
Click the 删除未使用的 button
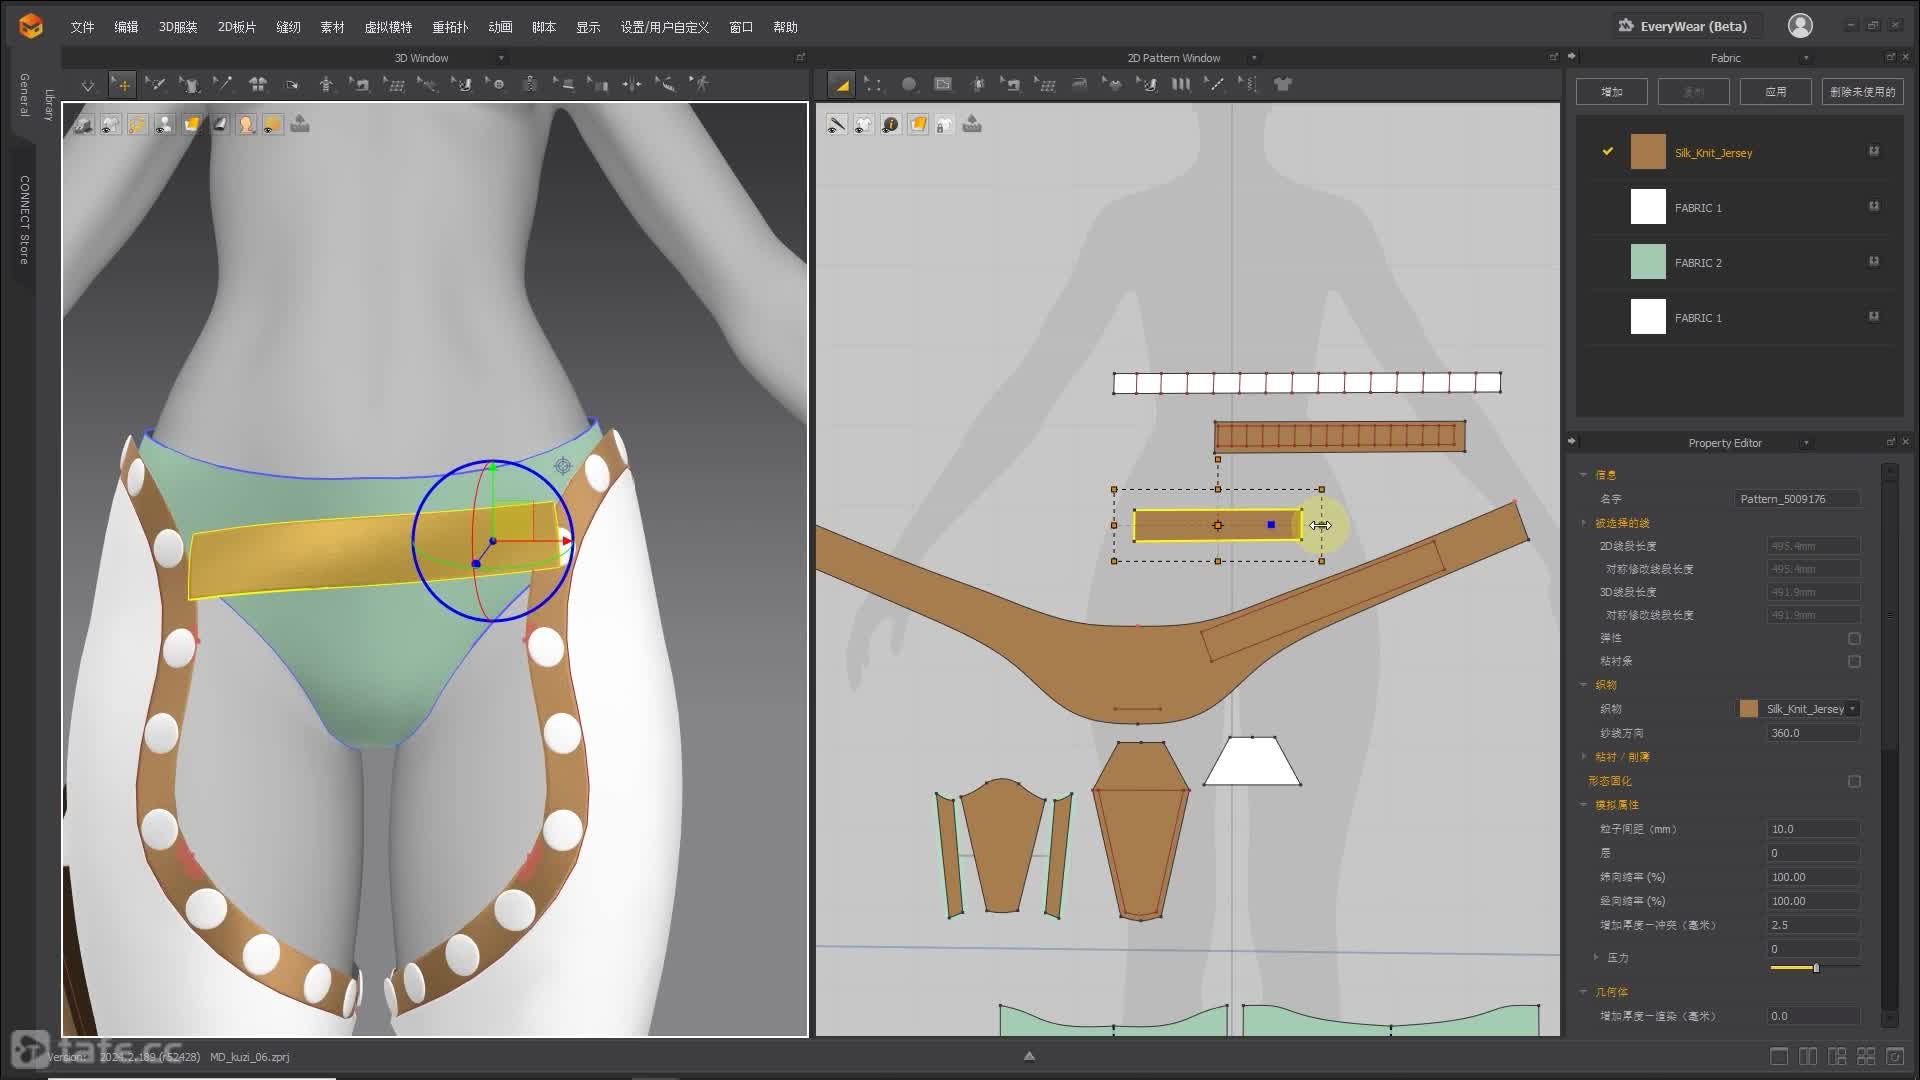1862,92
